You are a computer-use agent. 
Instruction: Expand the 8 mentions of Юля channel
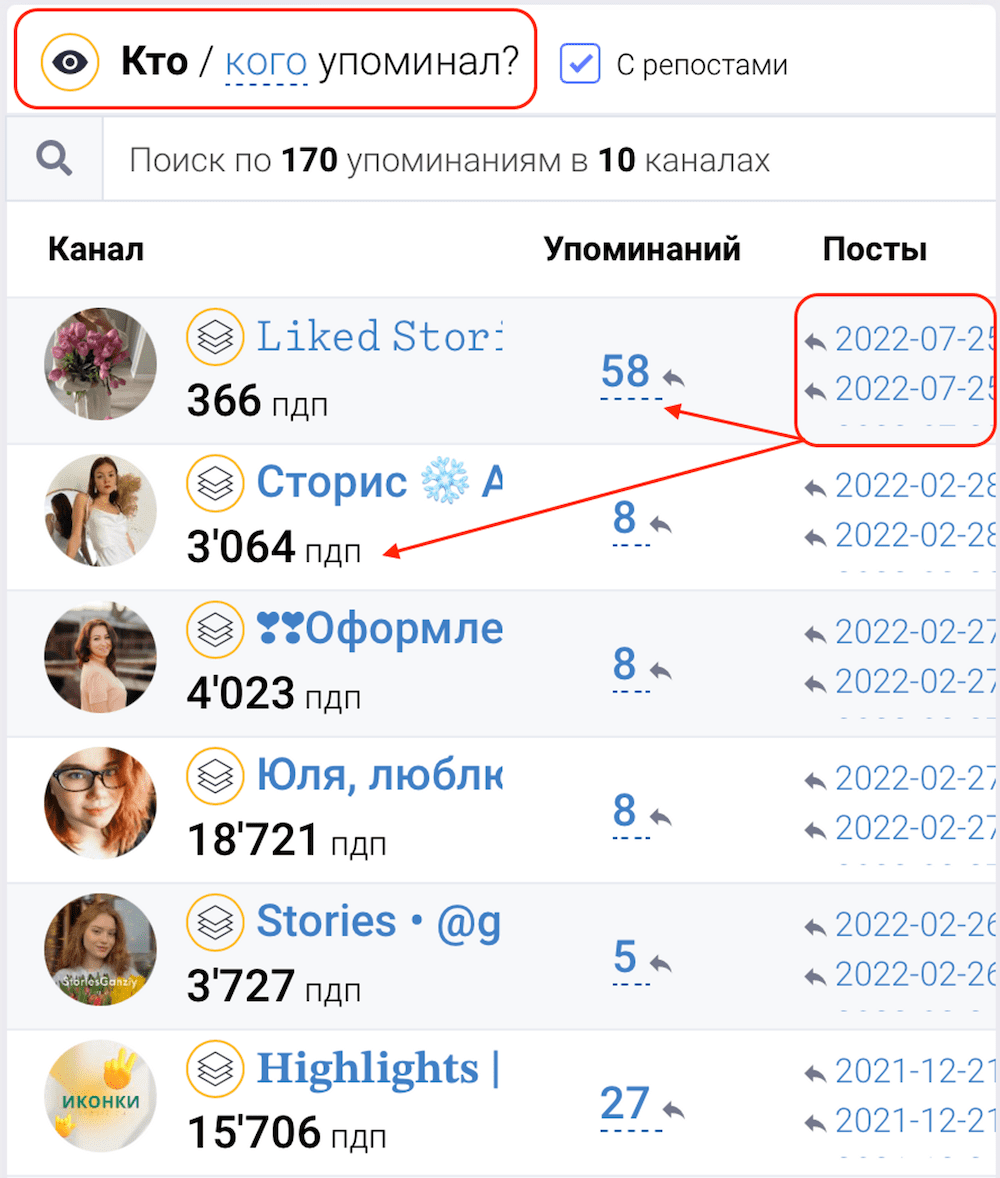pos(625,810)
